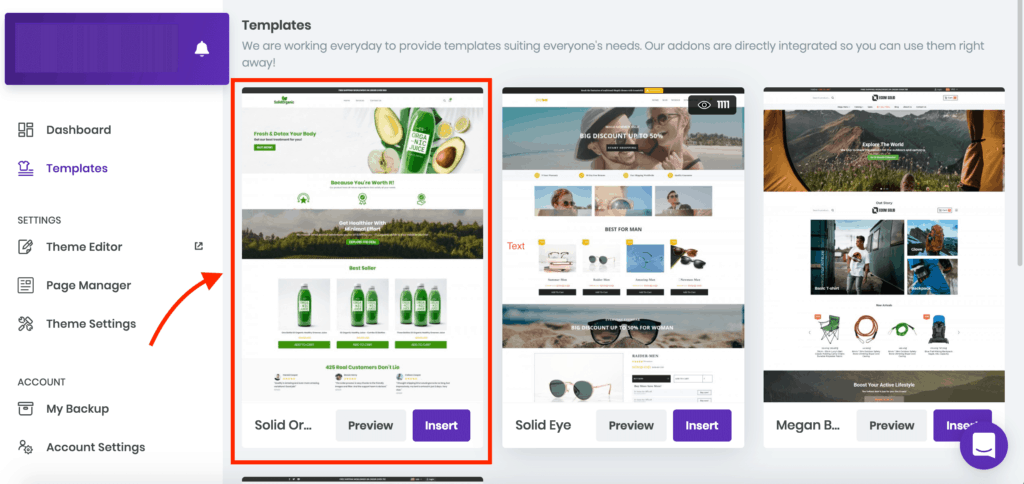The height and width of the screenshot is (484, 1024).
Task: Insert the Solid Eye template
Action: (x=702, y=426)
